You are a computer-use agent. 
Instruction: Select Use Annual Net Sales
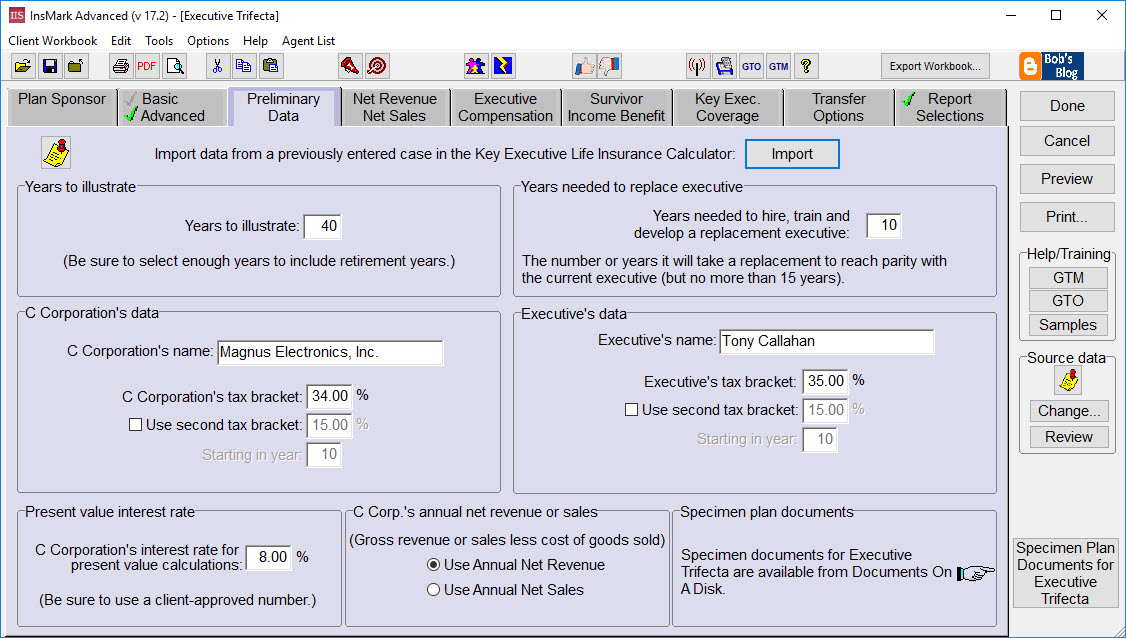click(433, 589)
